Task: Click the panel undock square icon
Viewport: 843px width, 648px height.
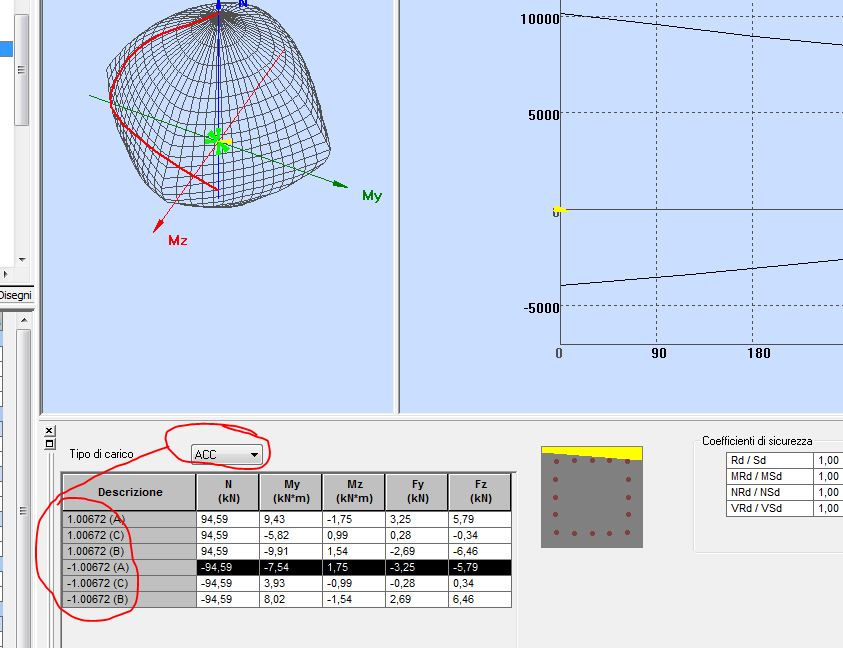Action: point(50,443)
